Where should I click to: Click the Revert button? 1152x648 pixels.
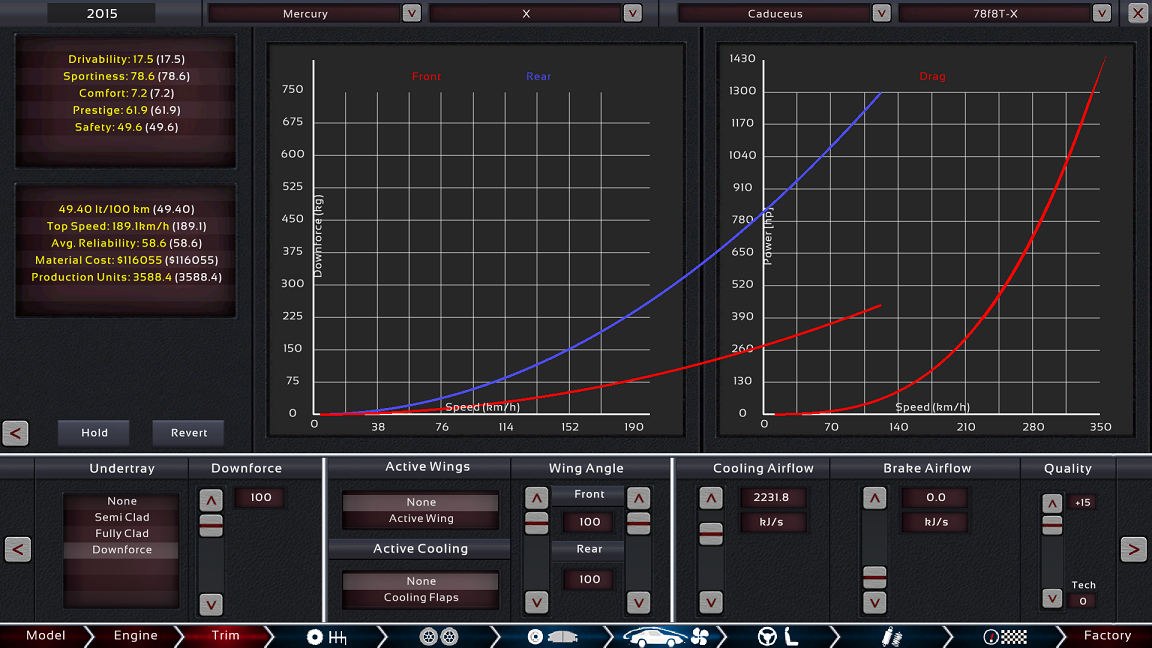tap(189, 433)
